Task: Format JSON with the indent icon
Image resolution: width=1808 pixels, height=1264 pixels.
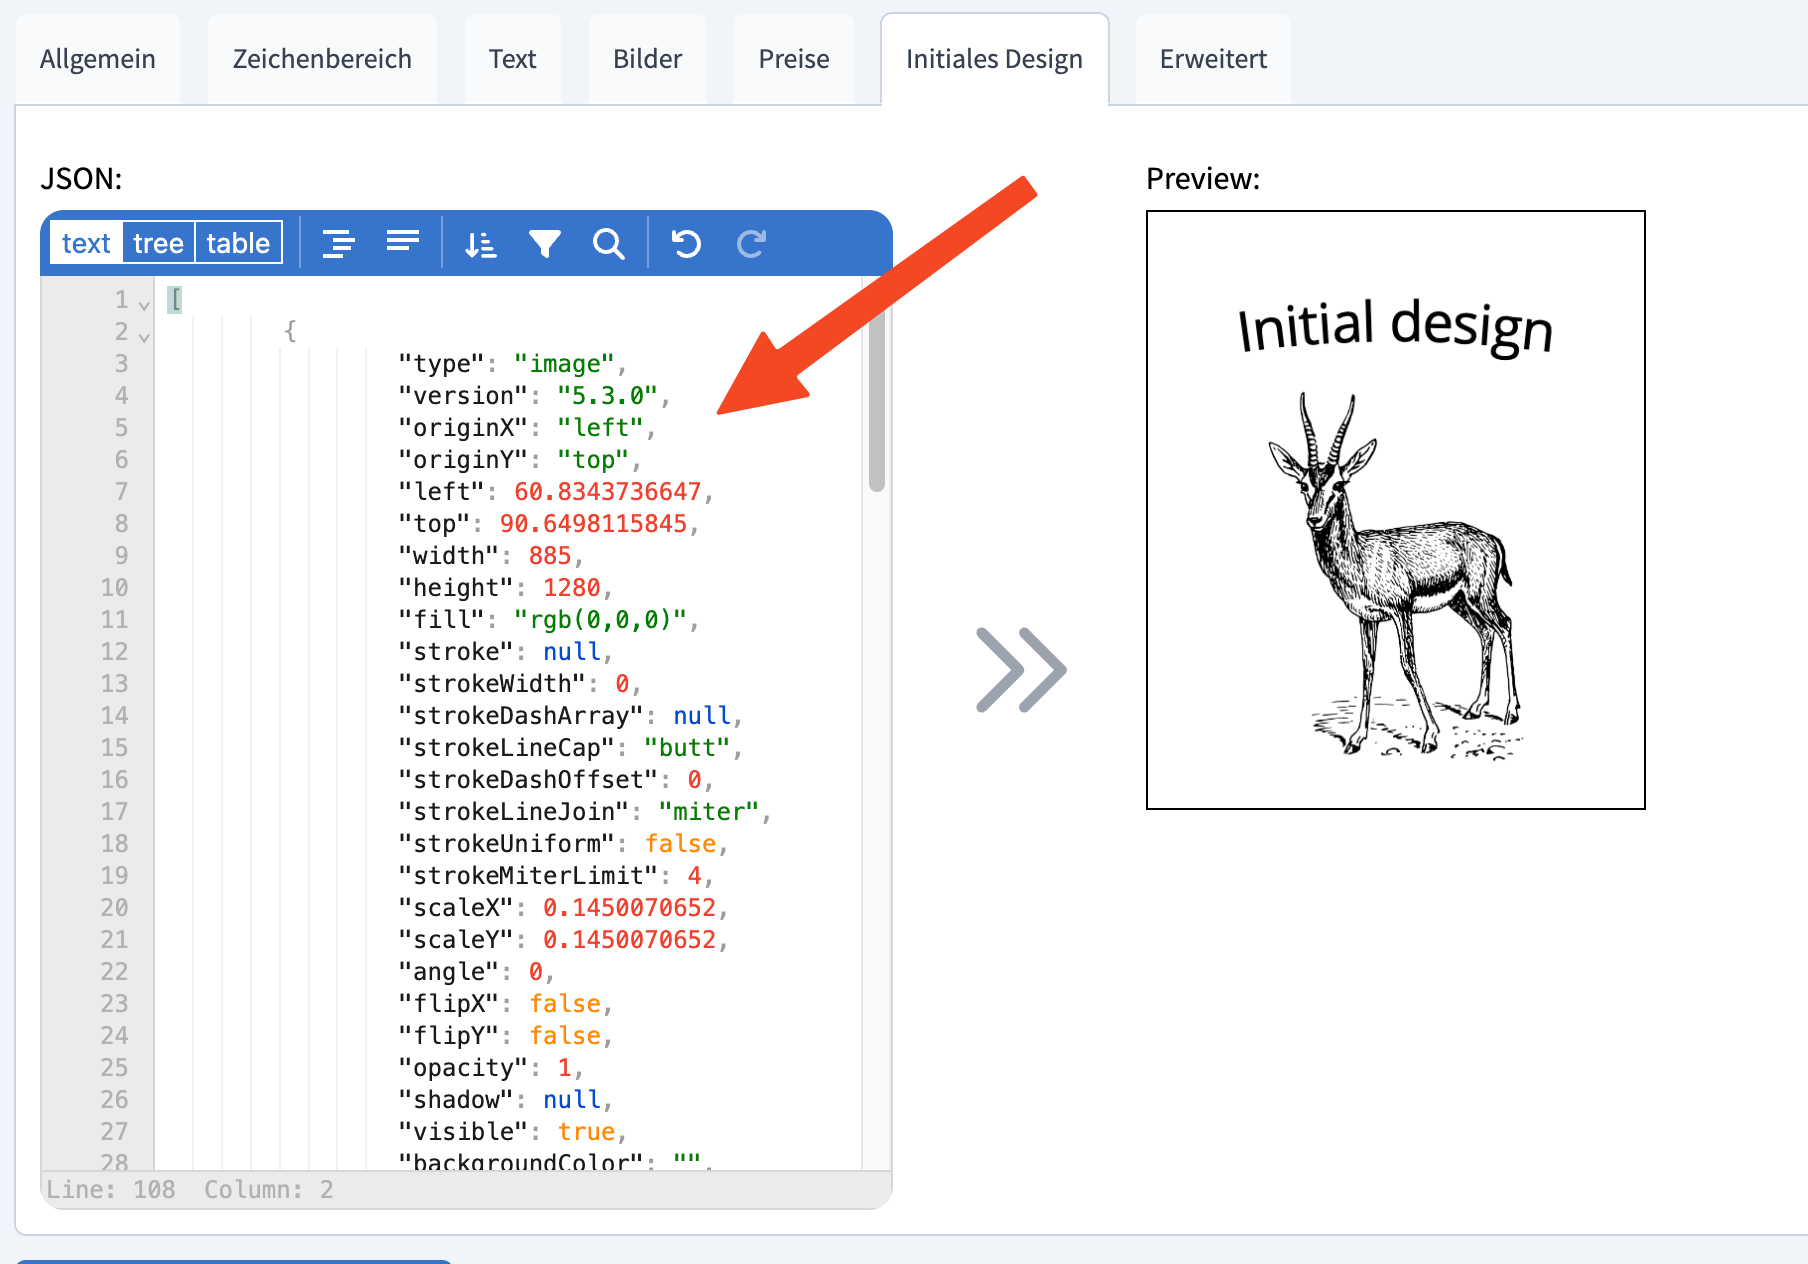Action: click(339, 243)
